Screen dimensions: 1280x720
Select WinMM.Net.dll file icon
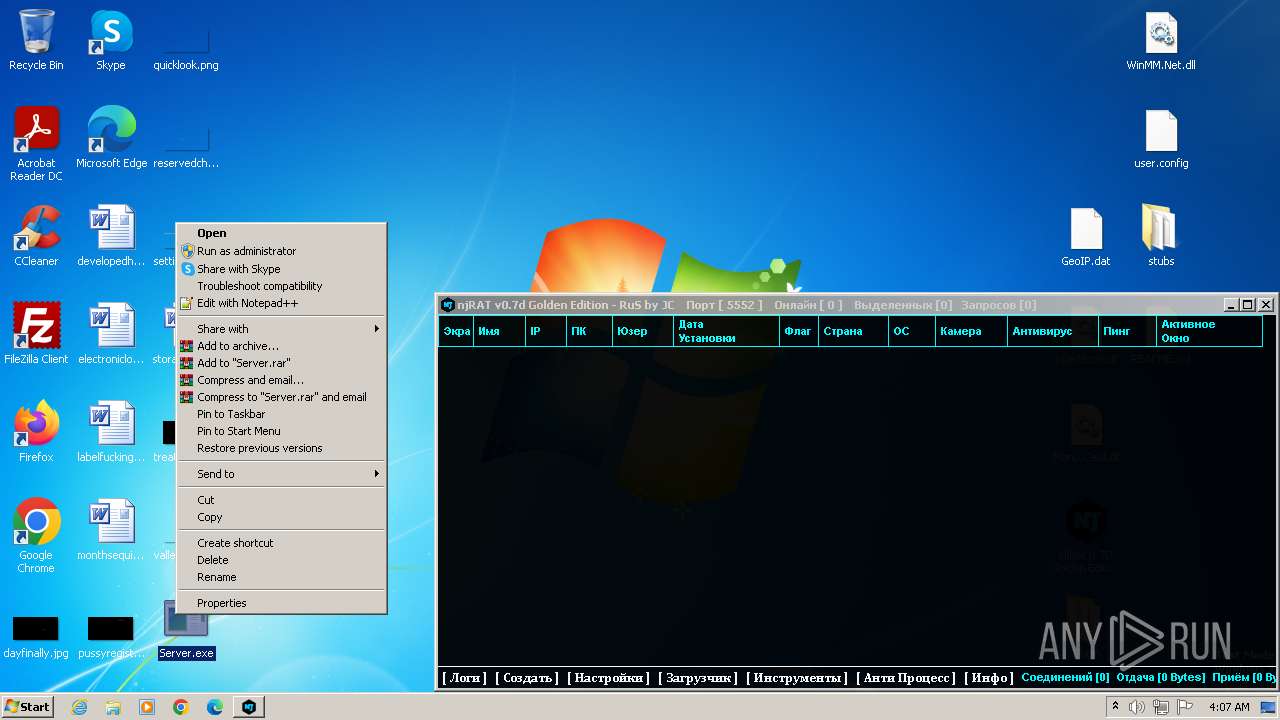(1161, 41)
